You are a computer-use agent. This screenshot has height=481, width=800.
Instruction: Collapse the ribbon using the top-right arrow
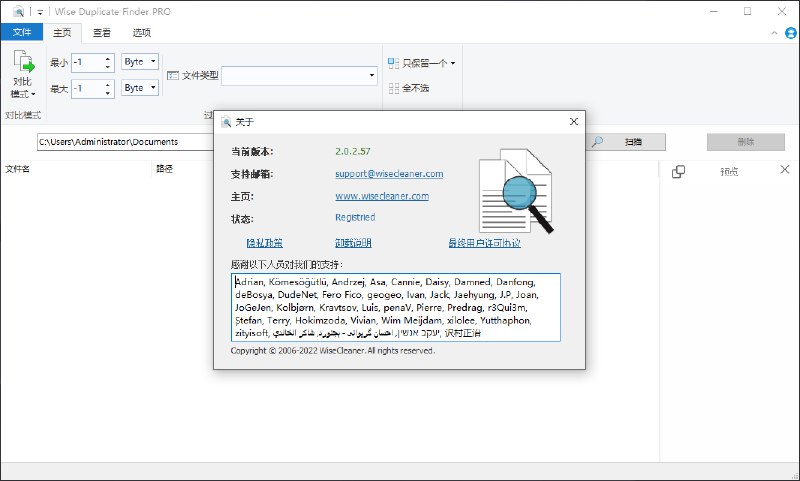point(773,33)
